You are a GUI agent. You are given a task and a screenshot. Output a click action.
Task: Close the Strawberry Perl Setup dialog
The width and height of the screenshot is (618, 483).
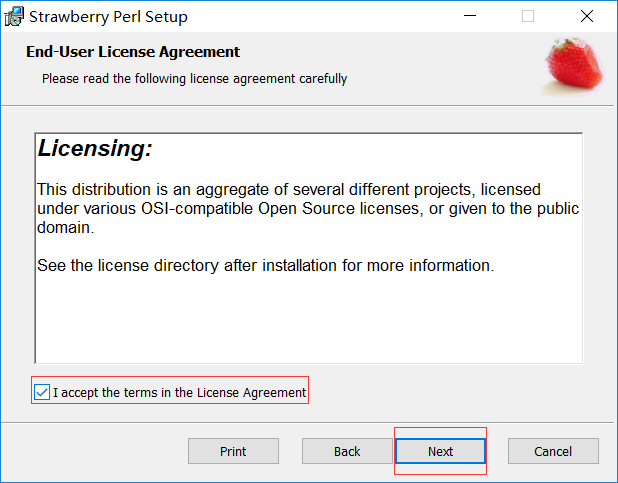[x=587, y=17]
